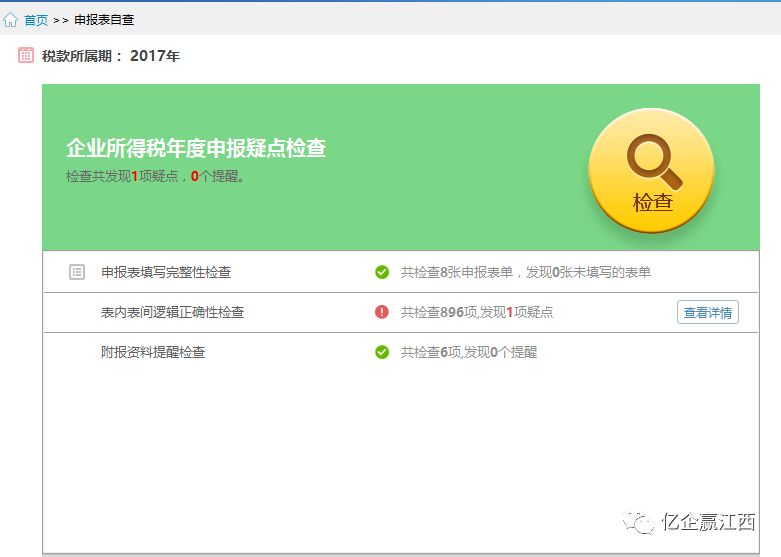The image size is (781, 557).
Task: Select the 申报表自查 breadcrumb text
Action: (x=104, y=20)
